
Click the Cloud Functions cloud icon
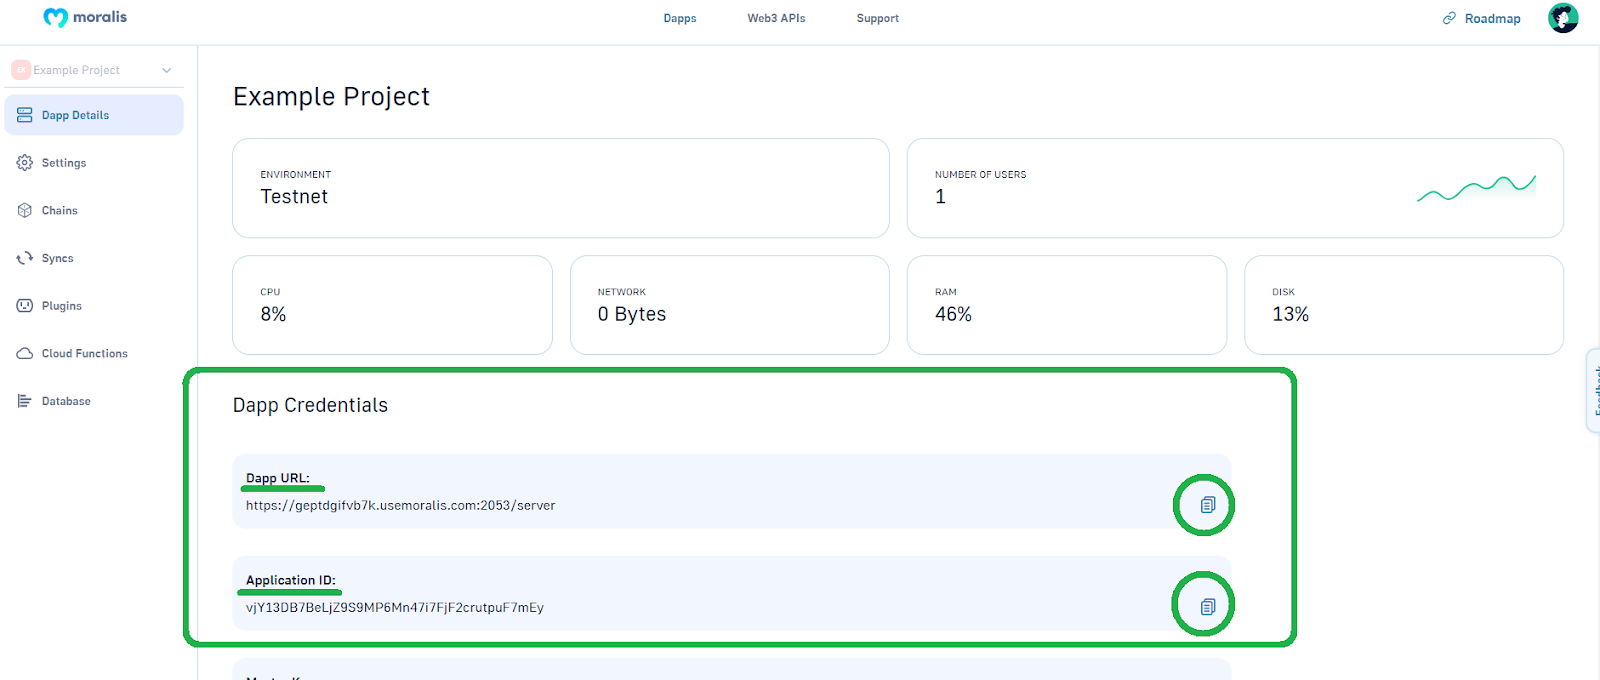pos(25,353)
